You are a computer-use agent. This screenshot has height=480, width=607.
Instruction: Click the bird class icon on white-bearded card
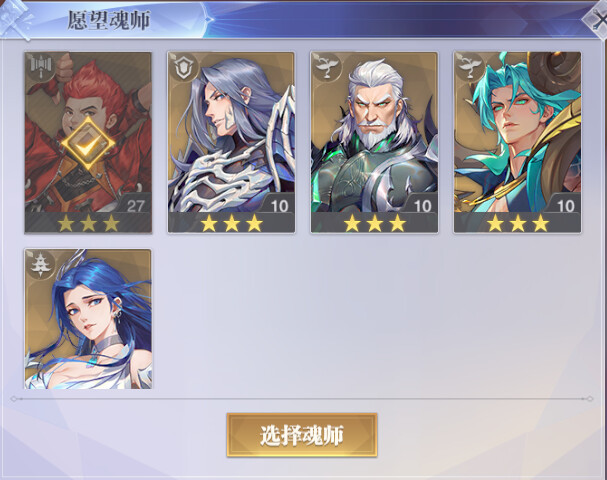pos(326,67)
